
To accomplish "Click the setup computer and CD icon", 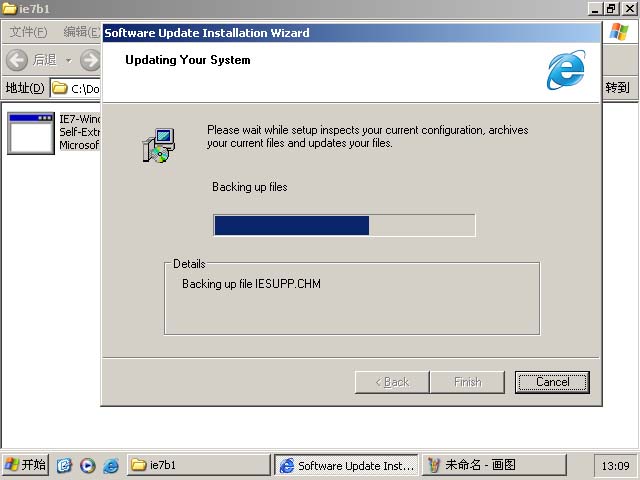I will (159, 145).
